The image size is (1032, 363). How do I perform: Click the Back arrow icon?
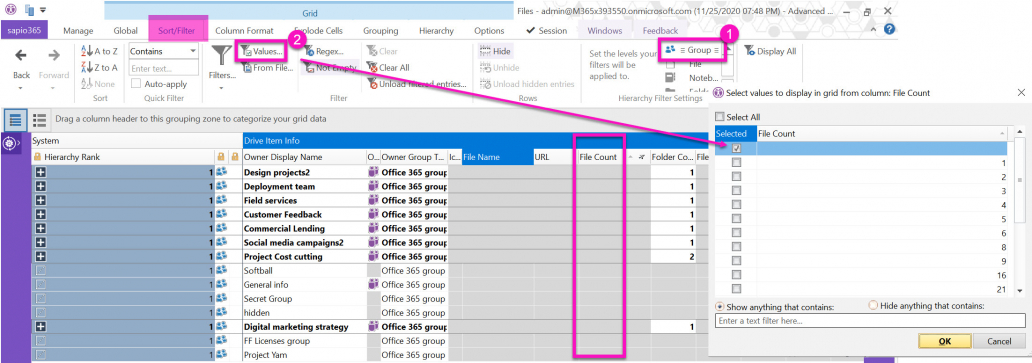point(21,56)
